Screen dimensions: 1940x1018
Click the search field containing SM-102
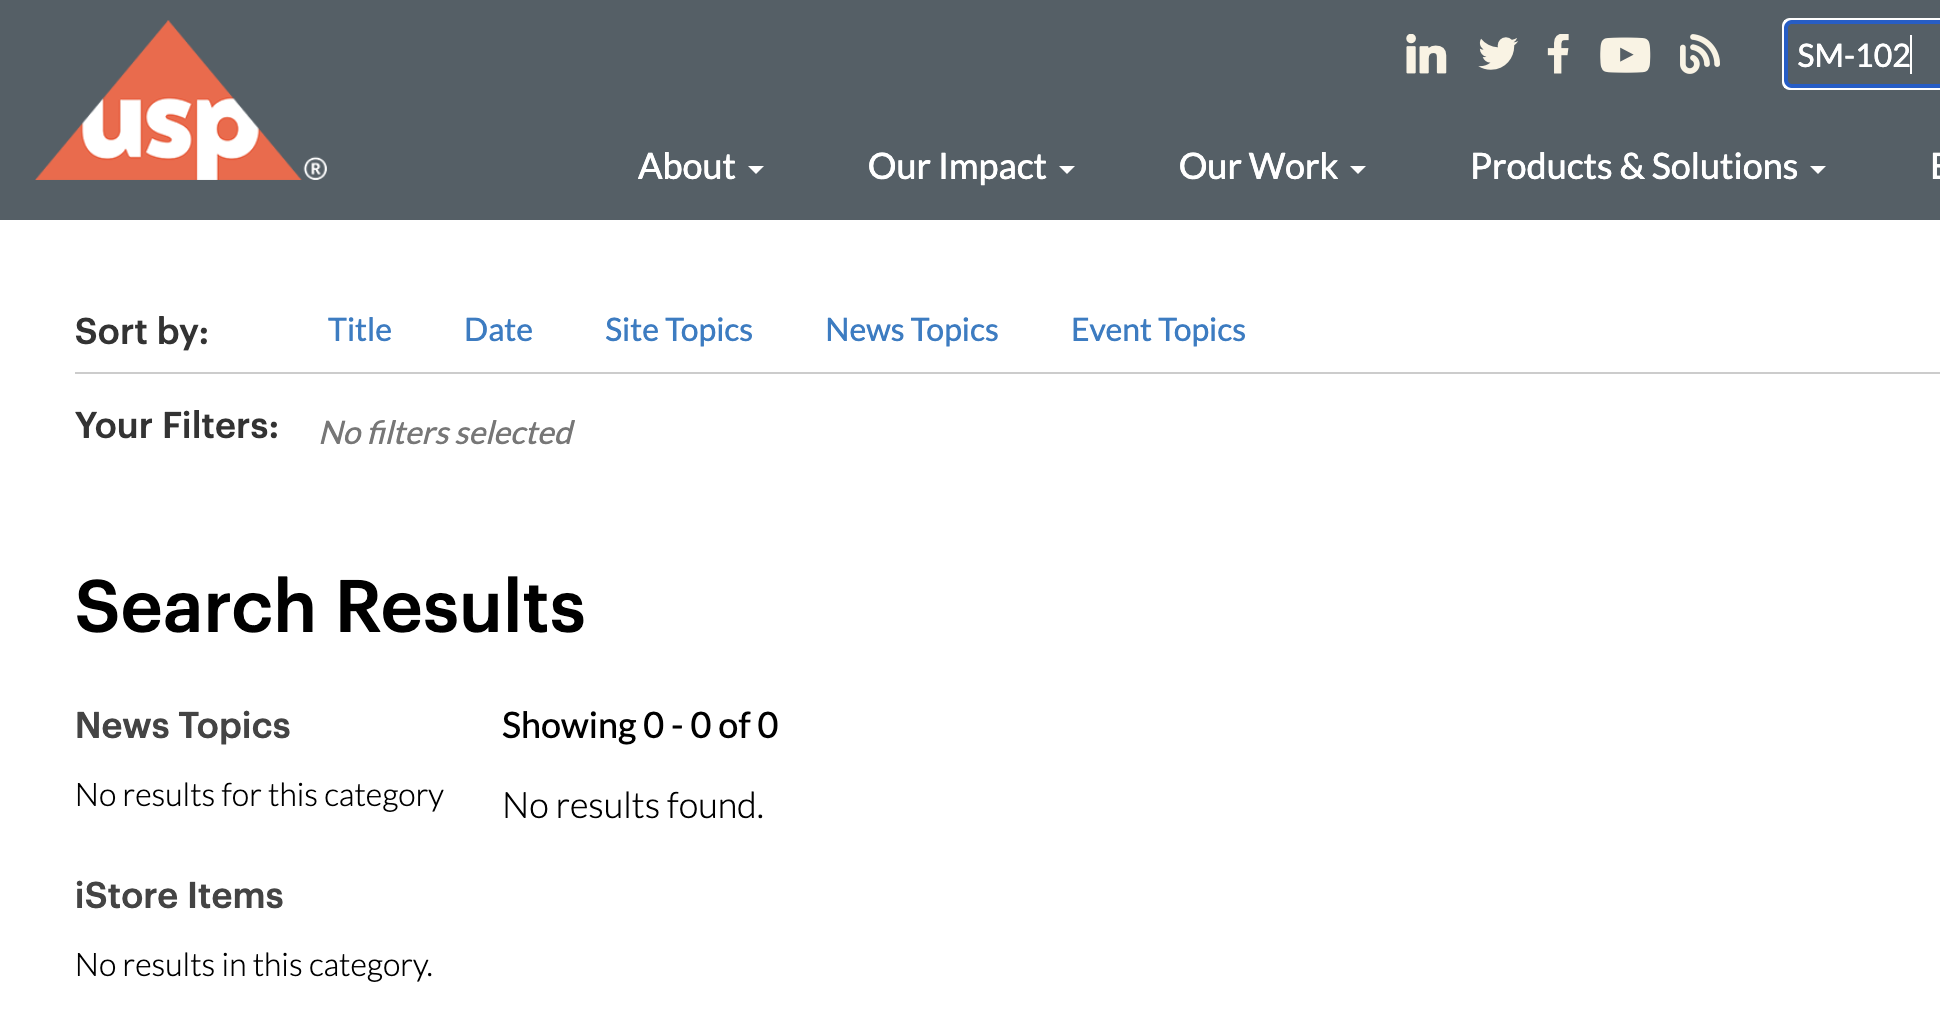pyautogui.click(x=1860, y=55)
